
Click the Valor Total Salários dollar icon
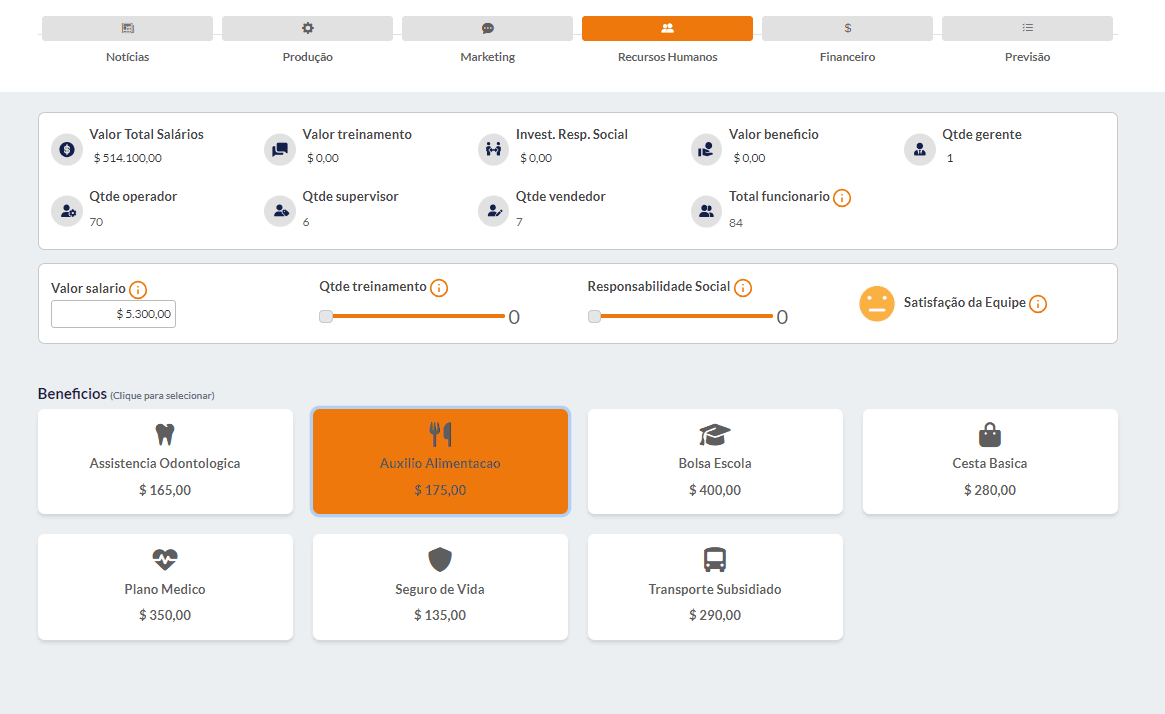point(67,149)
